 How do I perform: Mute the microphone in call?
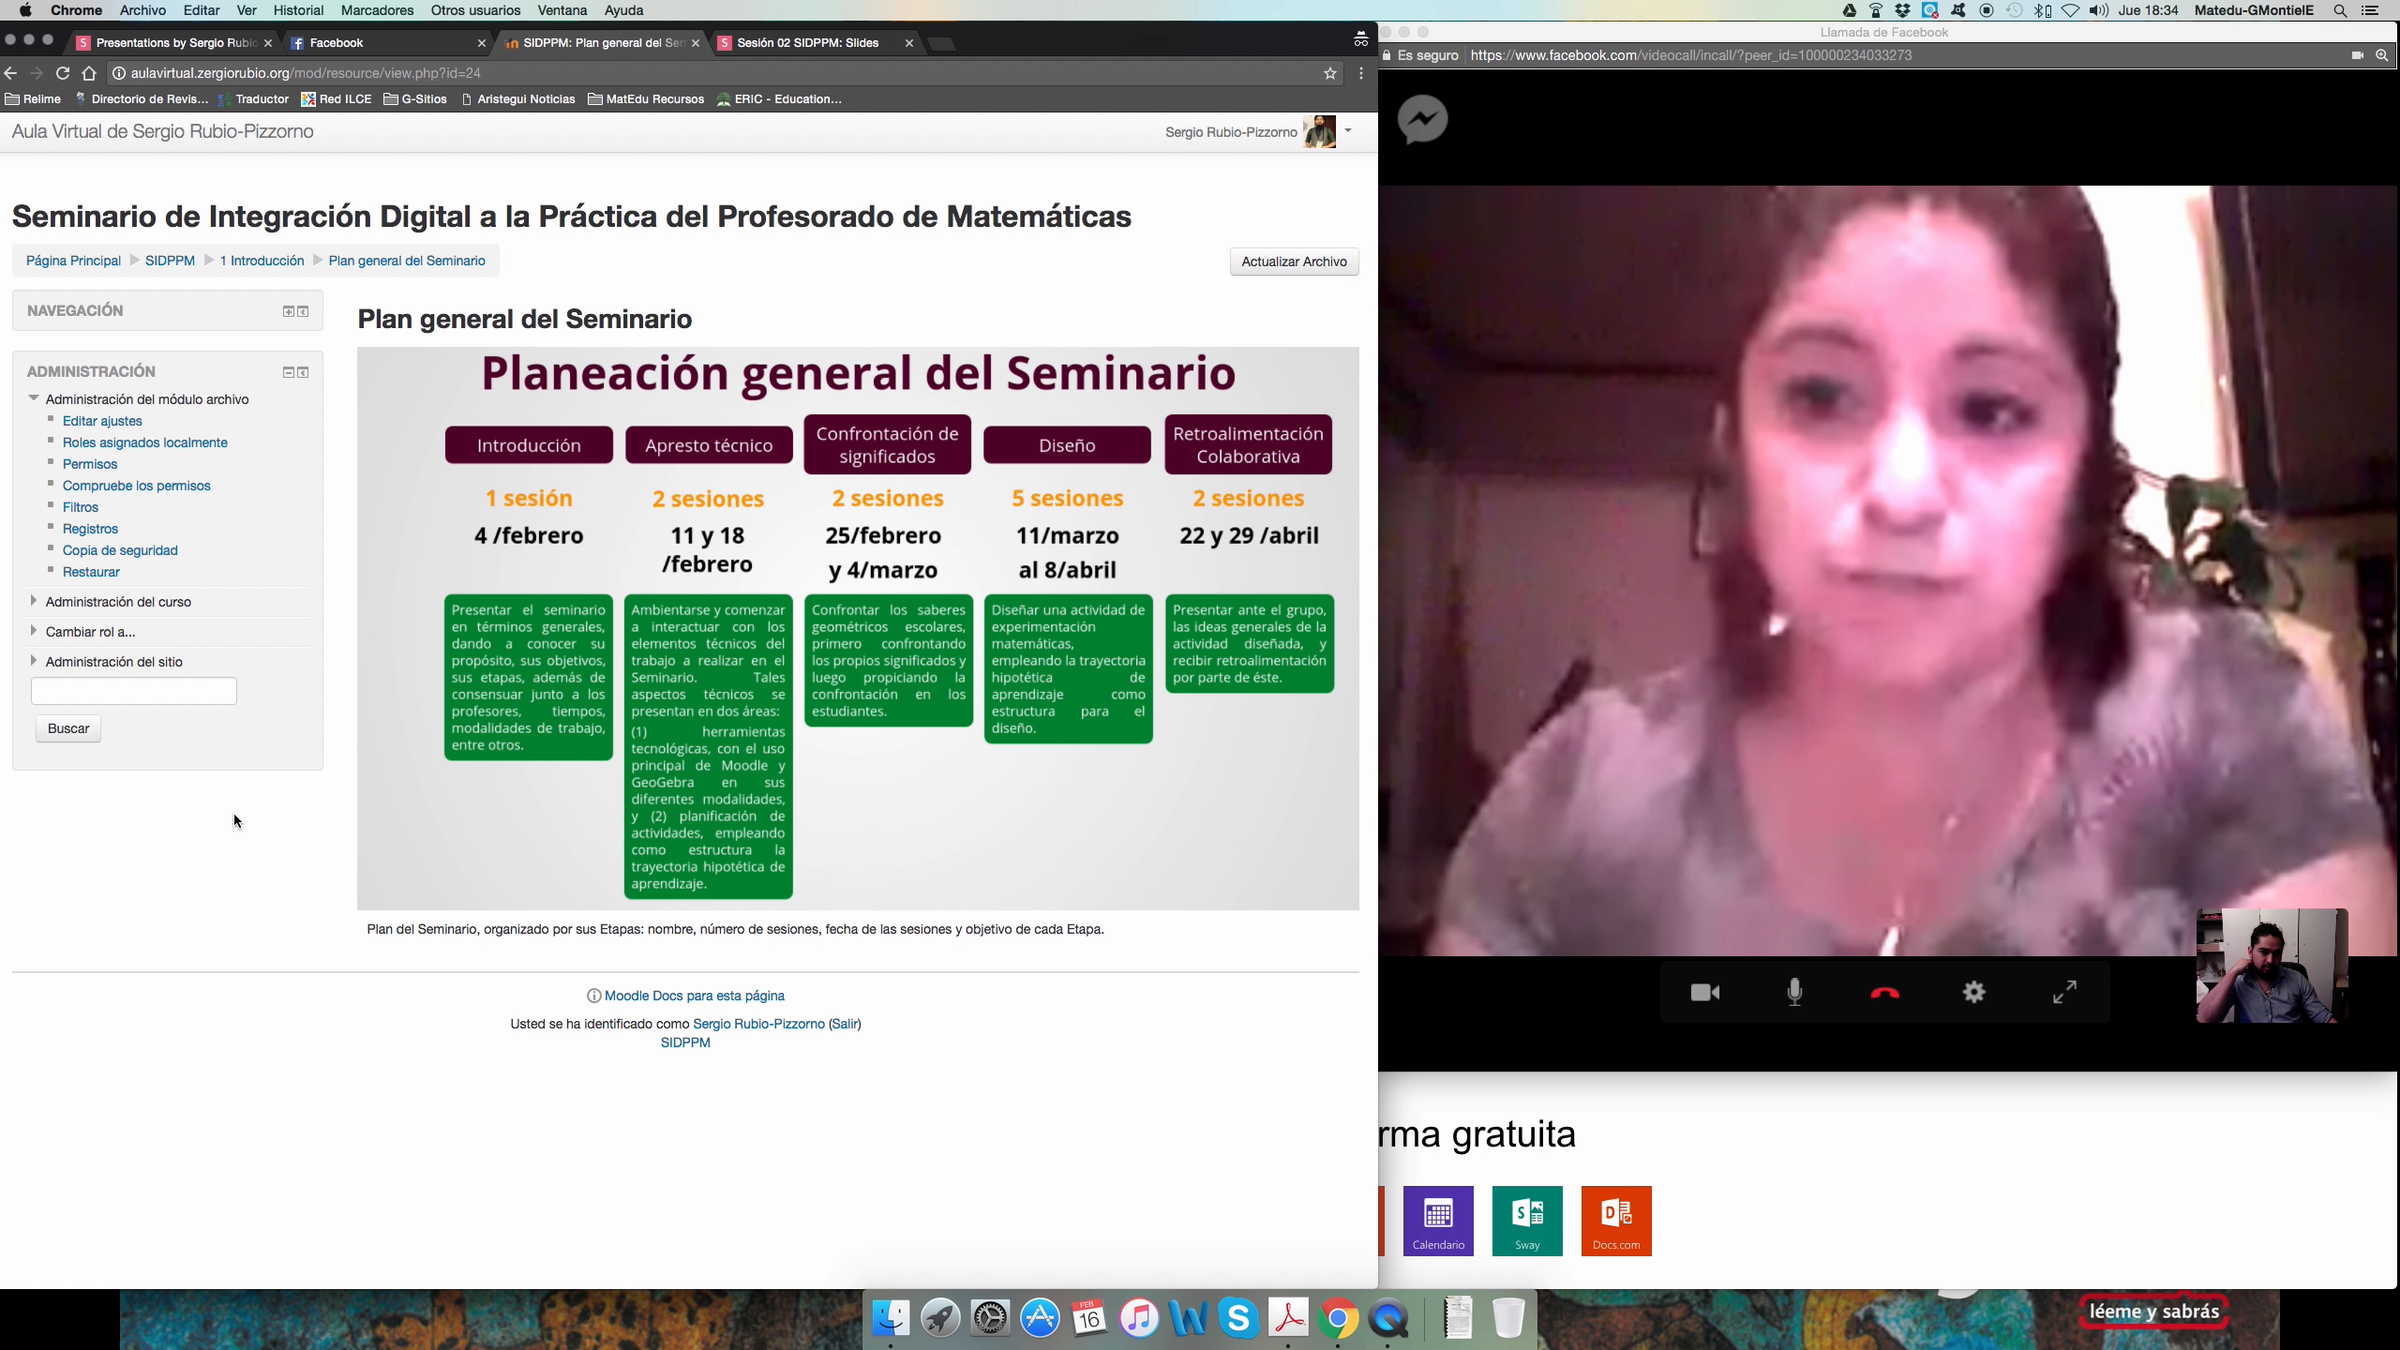pos(1795,992)
